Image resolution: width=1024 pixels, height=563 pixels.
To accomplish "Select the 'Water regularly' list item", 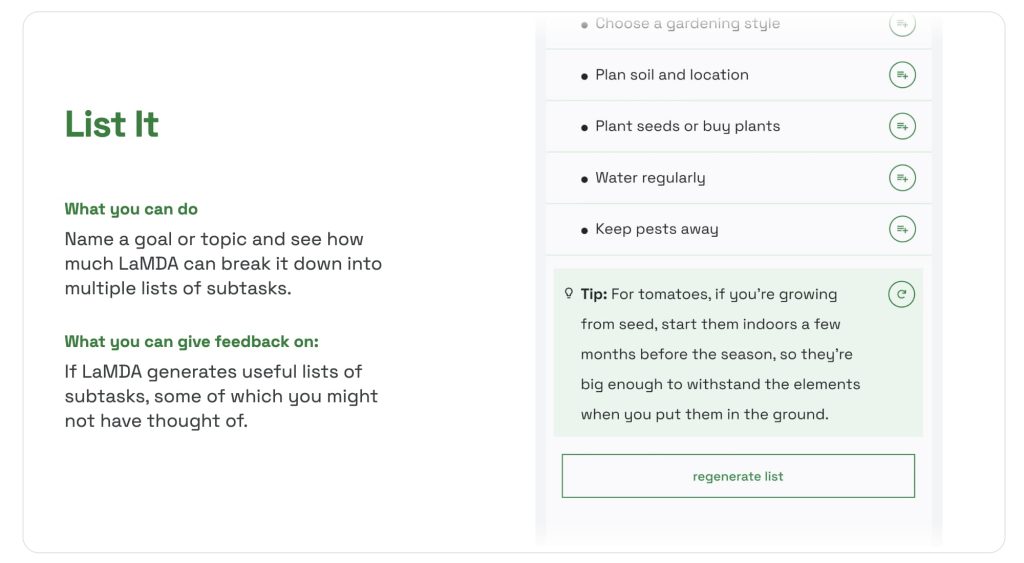I will pos(650,178).
